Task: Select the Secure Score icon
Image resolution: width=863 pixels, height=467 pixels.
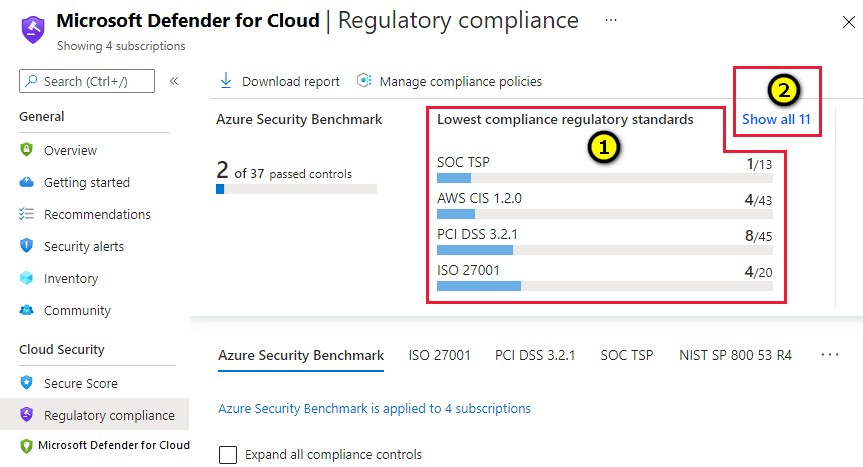Action: pos(27,383)
